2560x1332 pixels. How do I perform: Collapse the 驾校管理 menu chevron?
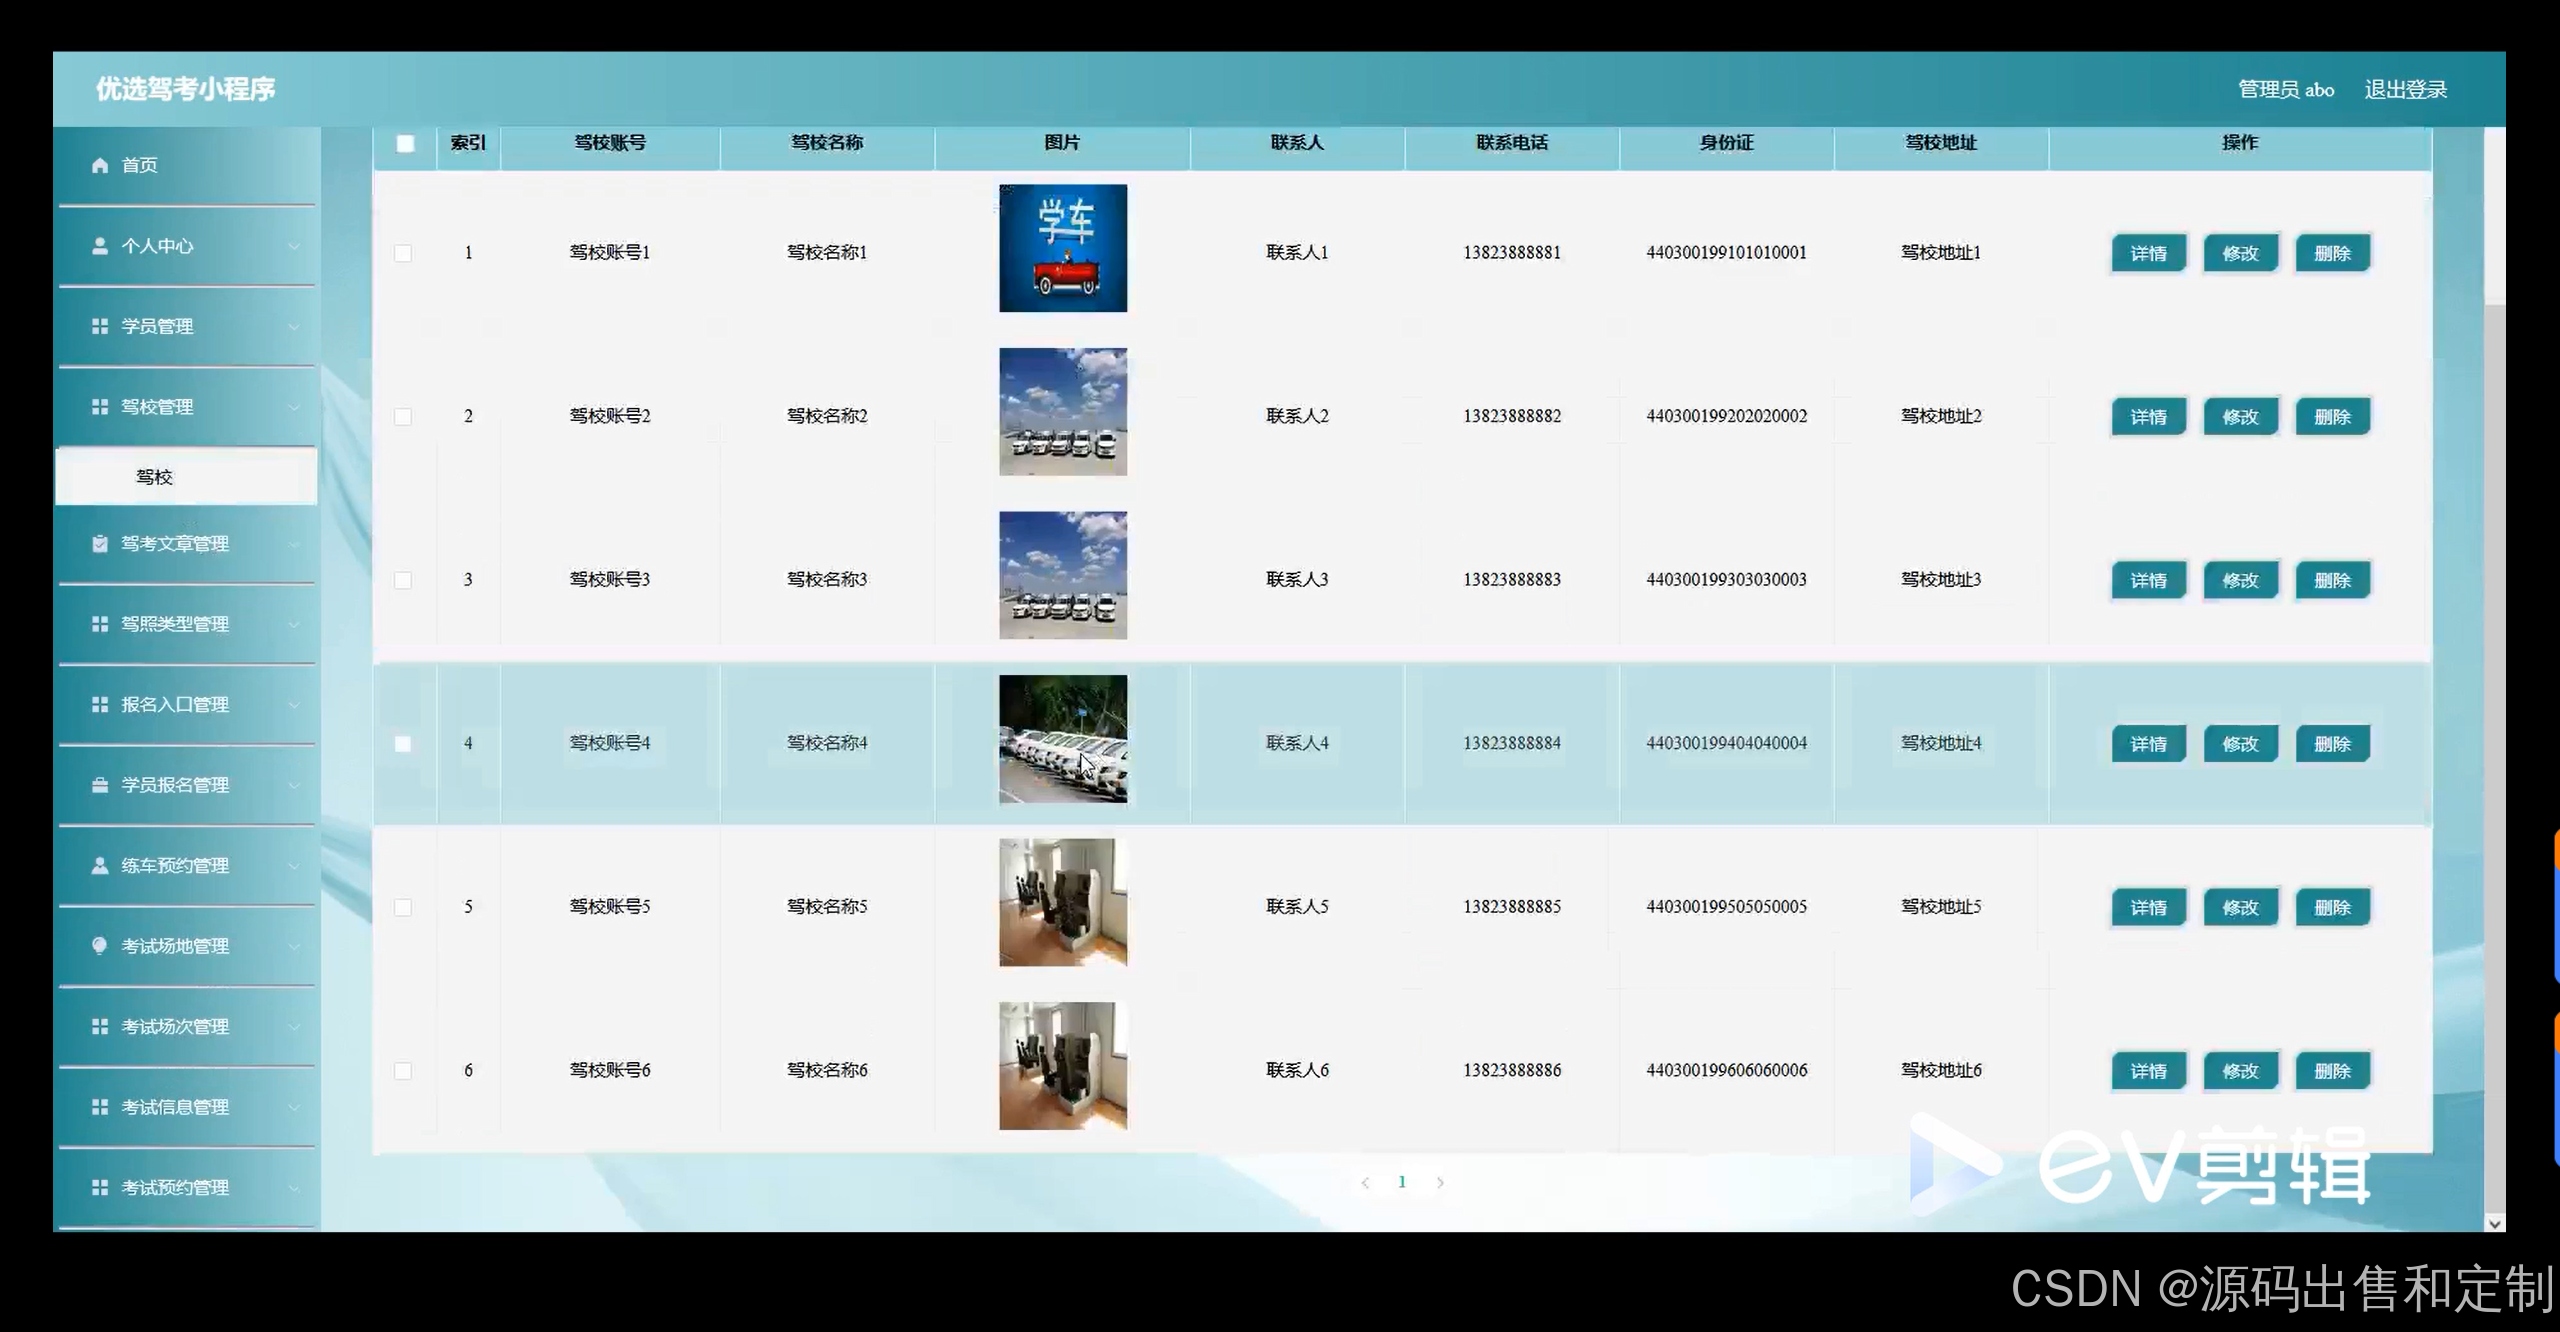click(x=294, y=407)
